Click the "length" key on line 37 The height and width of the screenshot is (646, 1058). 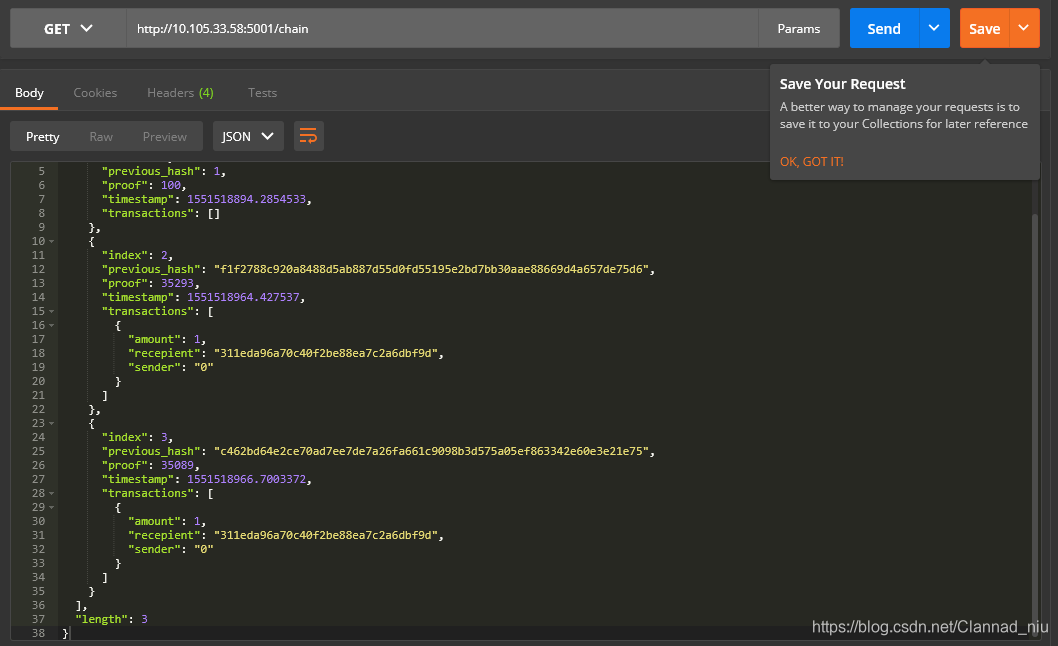101,620
